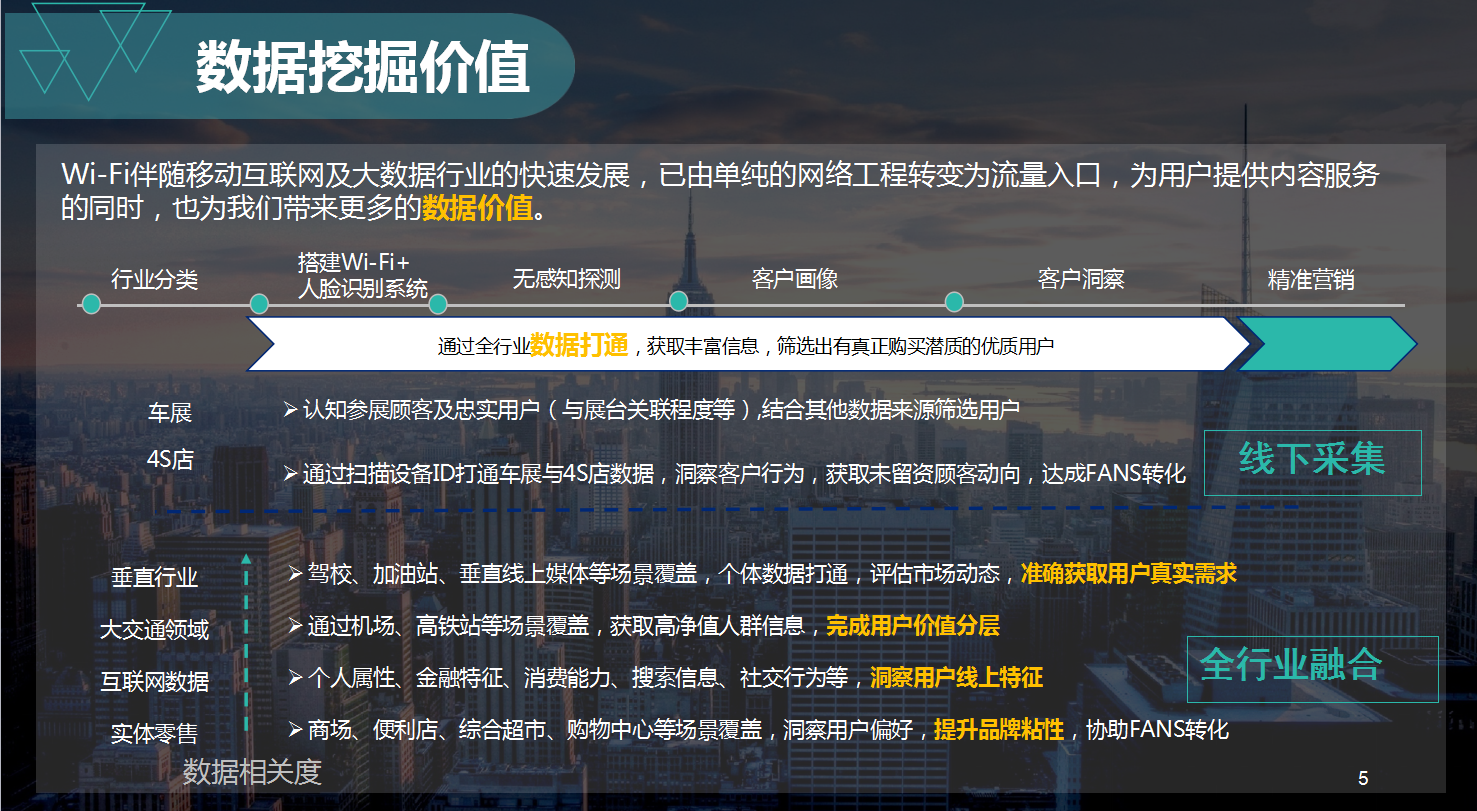Select the 全行业融合 box
Screen dimensions: 1477x811
coord(1311,668)
